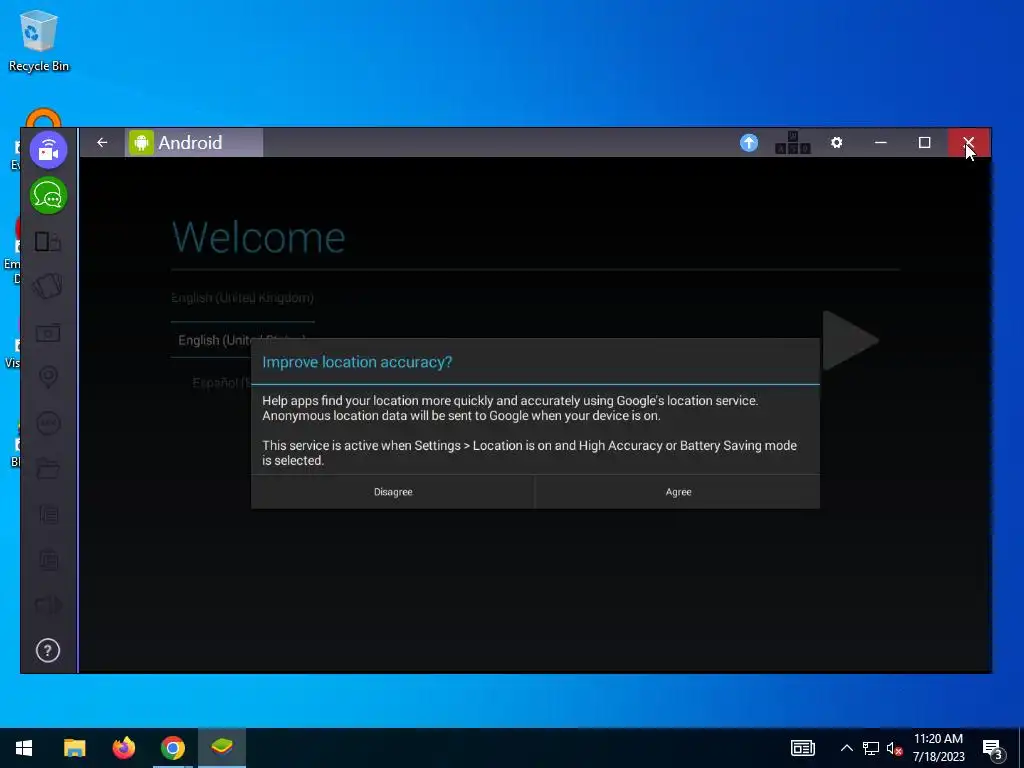
Task: Click the Disagree button
Action: [393, 492]
